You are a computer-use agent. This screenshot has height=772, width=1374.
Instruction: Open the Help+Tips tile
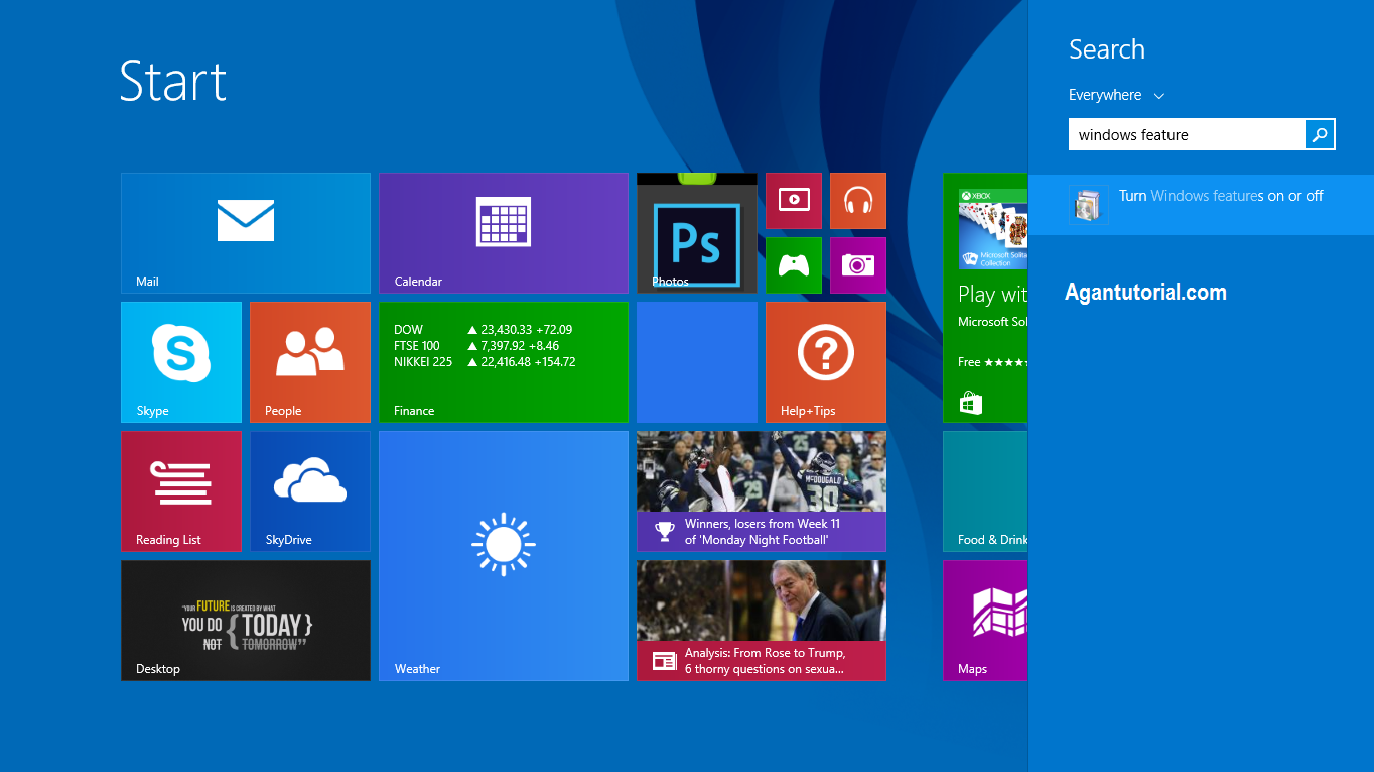[x=826, y=362]
